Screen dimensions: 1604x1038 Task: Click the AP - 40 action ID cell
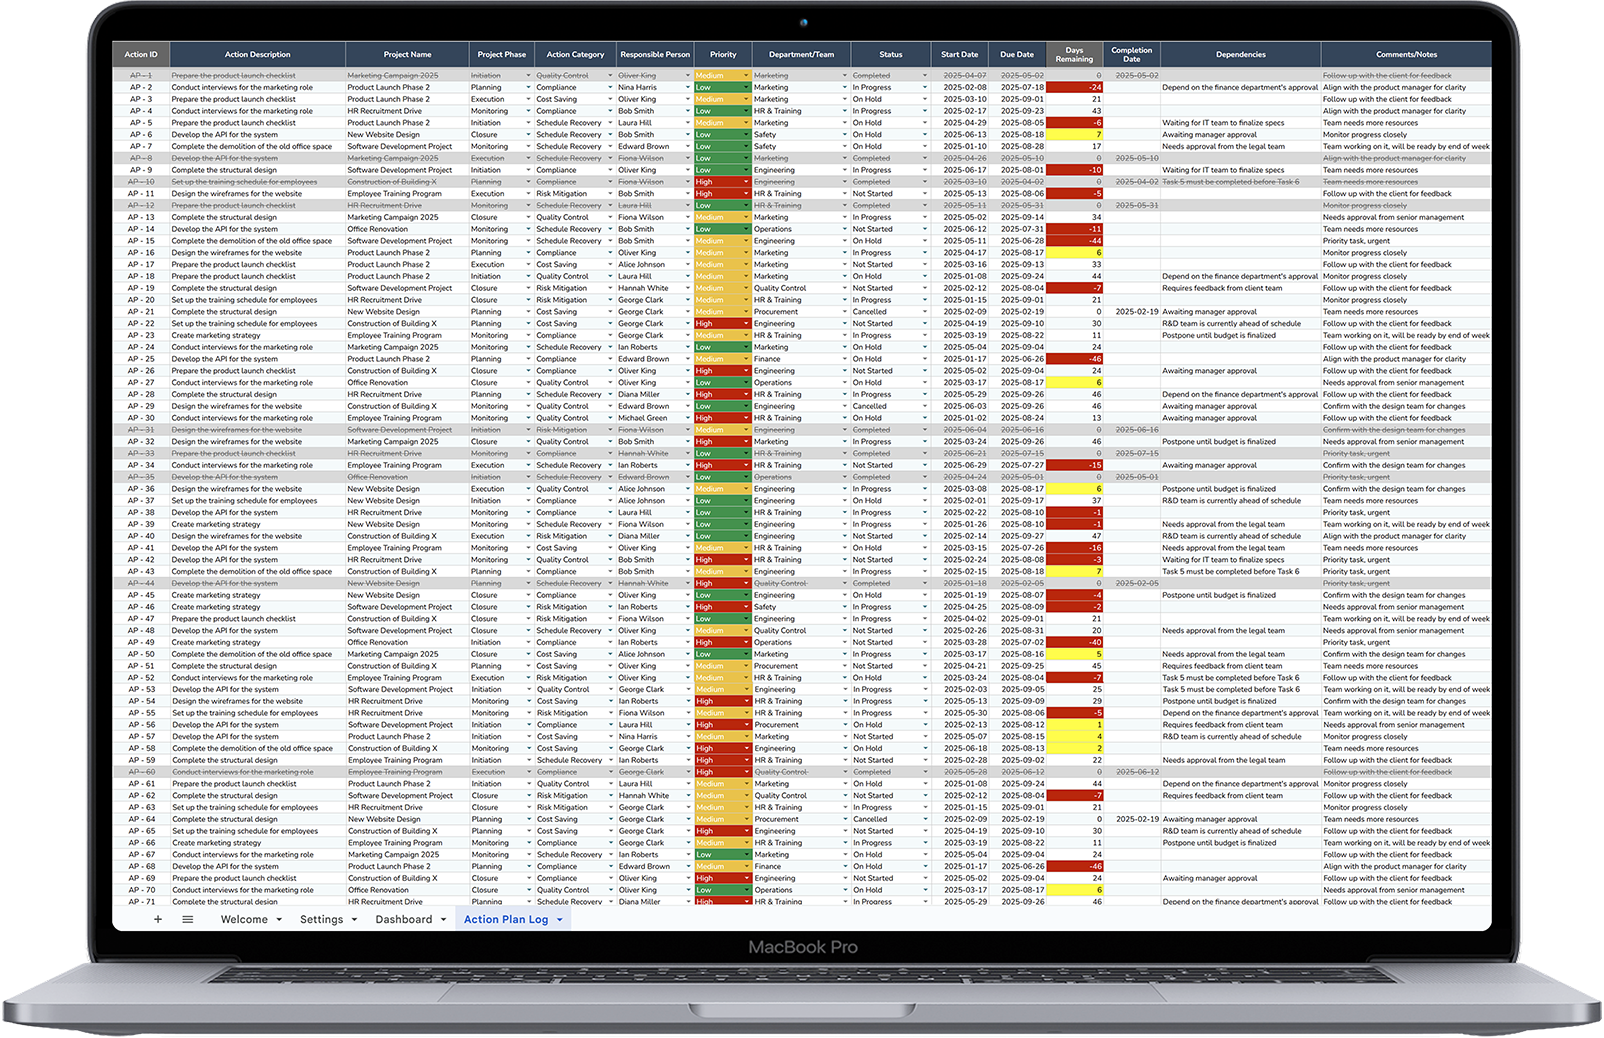coord(141,536)
